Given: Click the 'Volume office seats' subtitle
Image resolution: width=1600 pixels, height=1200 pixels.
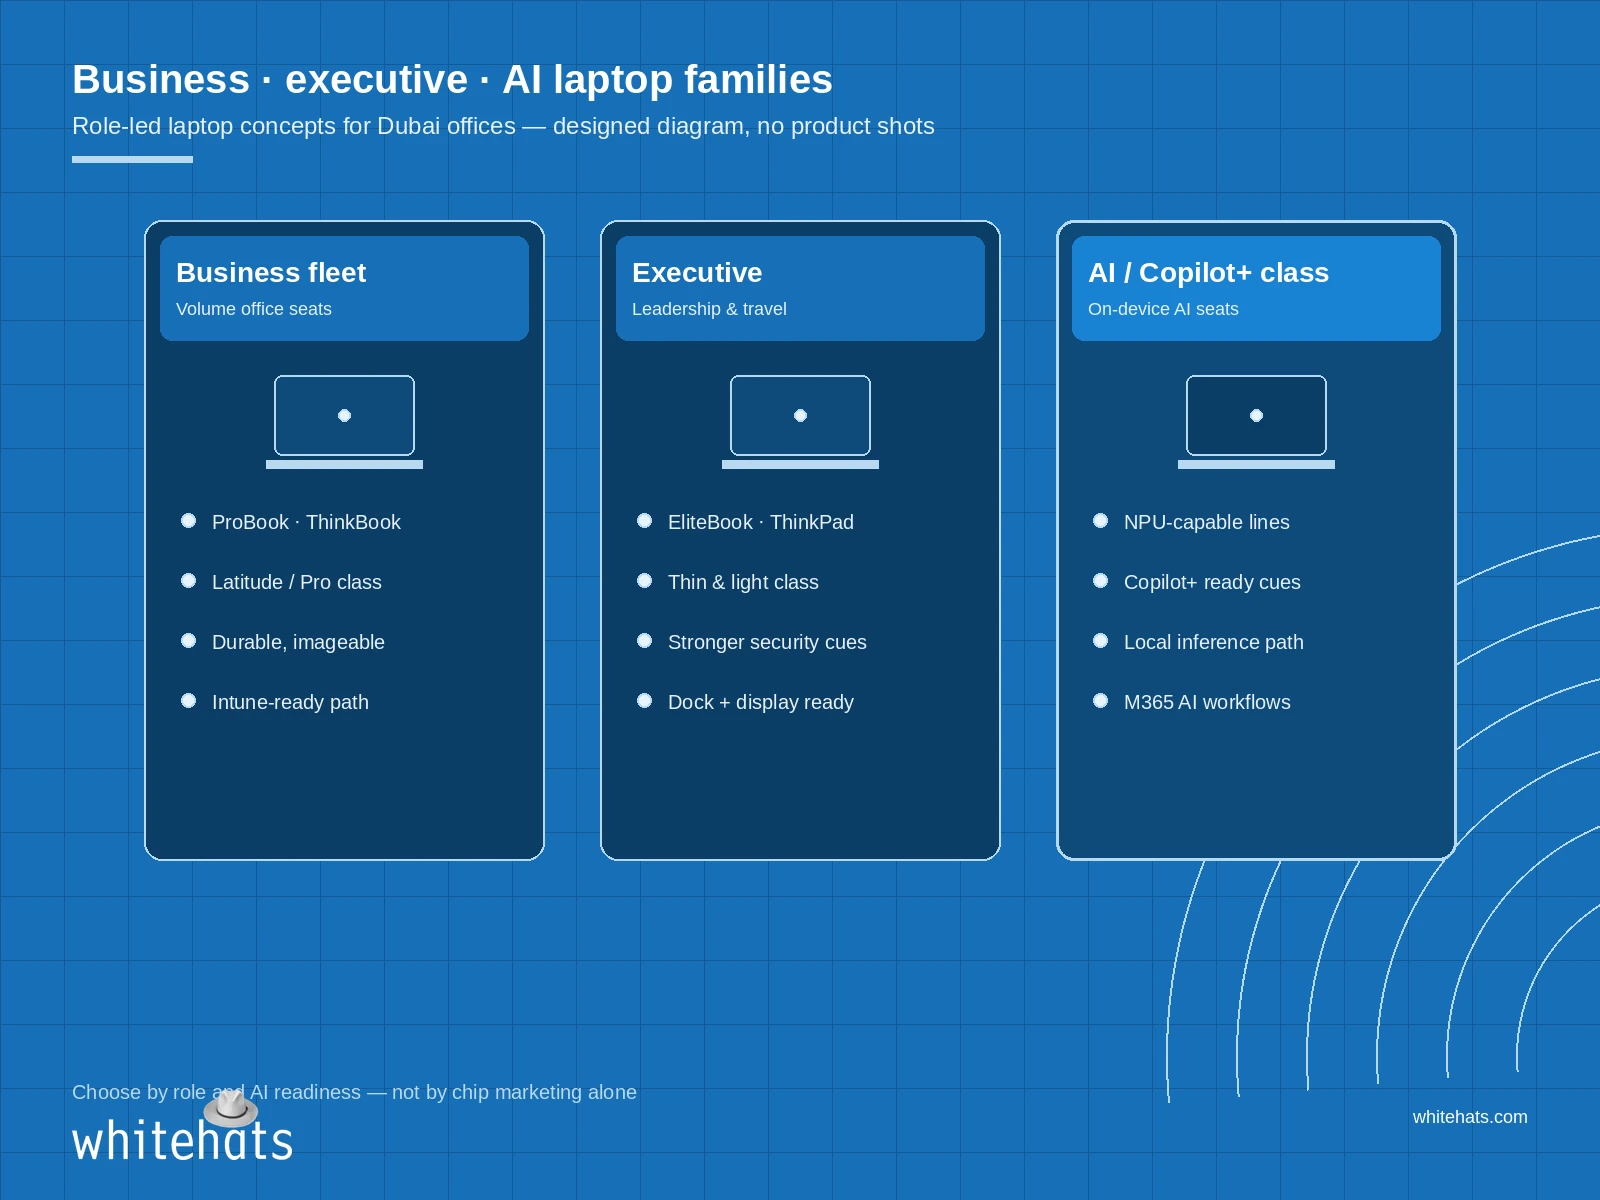Looking at the screenshot, I should pos(254,309).
